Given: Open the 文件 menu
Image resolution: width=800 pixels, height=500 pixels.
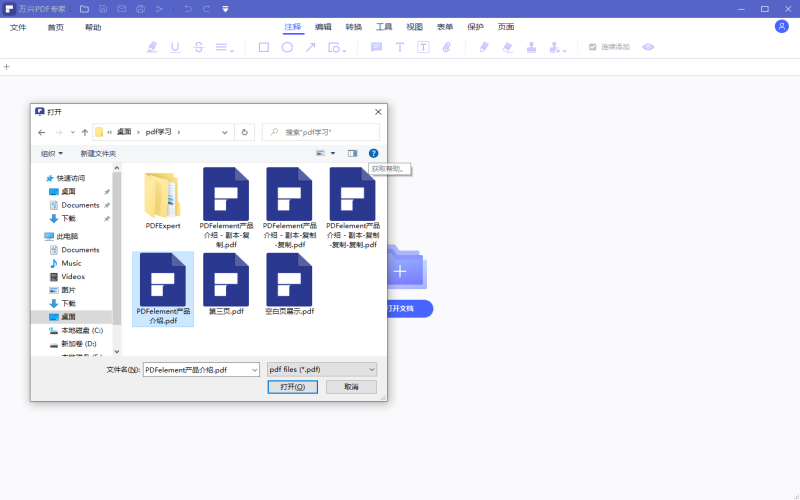Looking at the screenshot, I should 18,27.
